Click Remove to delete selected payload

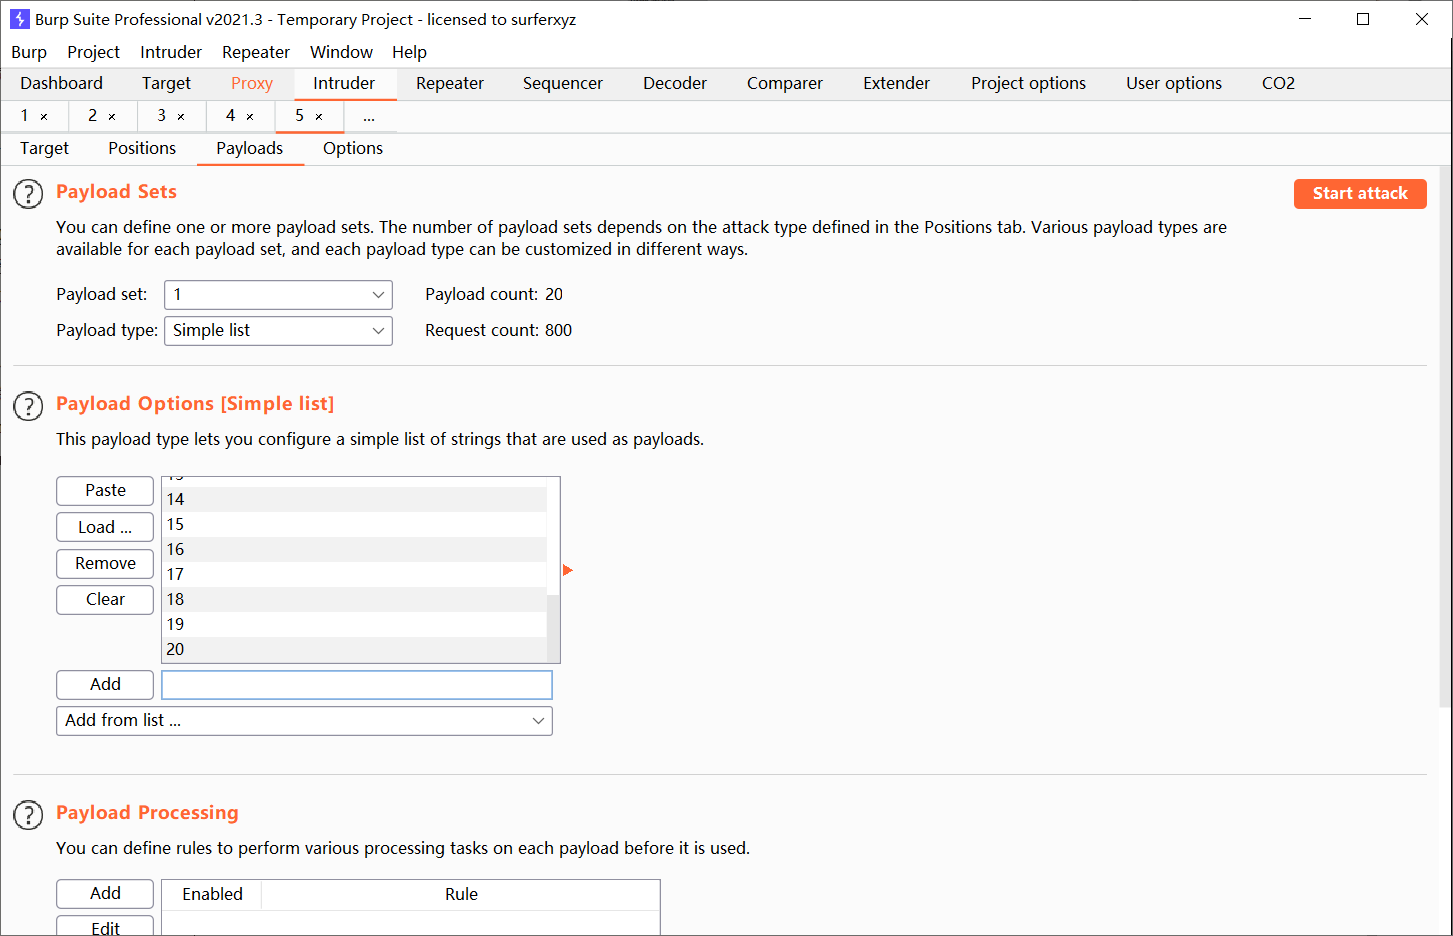(105, 564)
